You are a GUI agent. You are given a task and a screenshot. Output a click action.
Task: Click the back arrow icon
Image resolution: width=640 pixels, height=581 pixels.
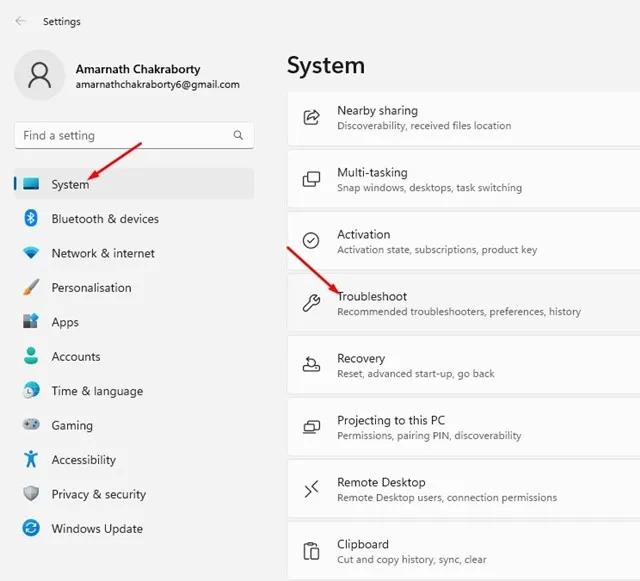pyautogui.click(x=20, y=21)
